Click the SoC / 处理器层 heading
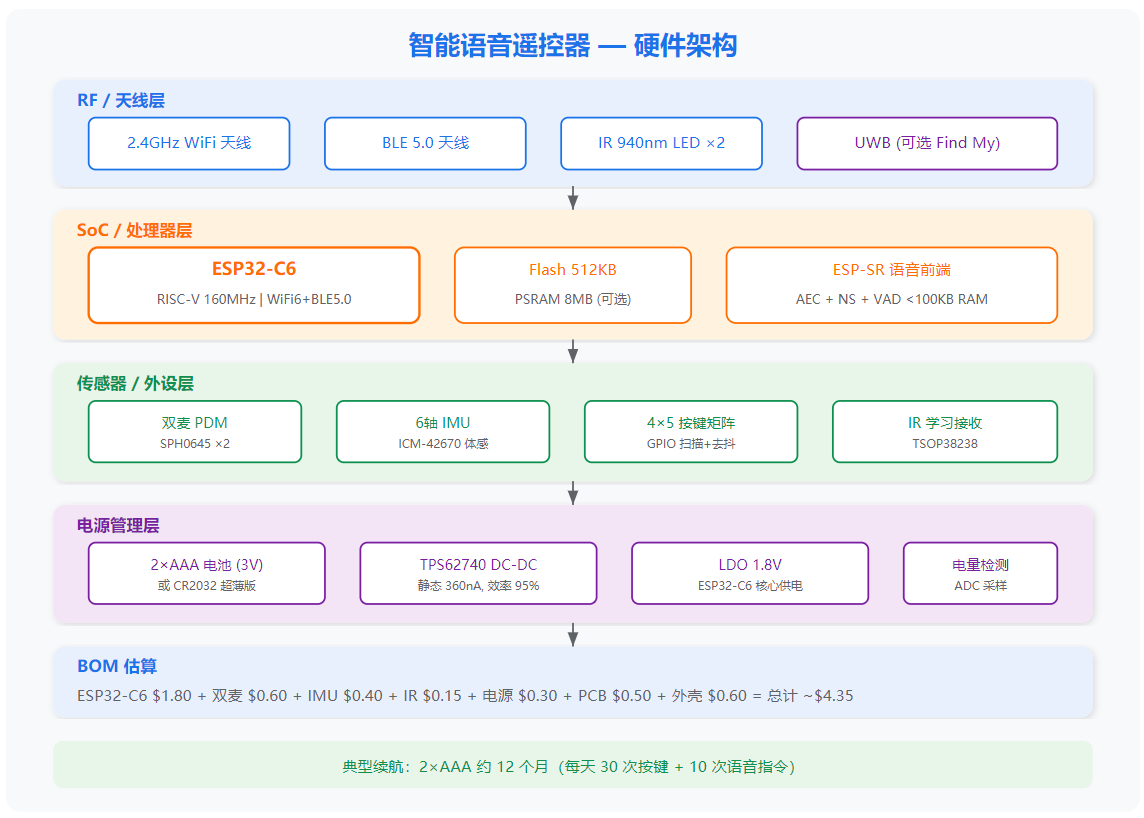The height and width of the screenshot is (818, 1144). pyautogui.click(x=134, y=230)
